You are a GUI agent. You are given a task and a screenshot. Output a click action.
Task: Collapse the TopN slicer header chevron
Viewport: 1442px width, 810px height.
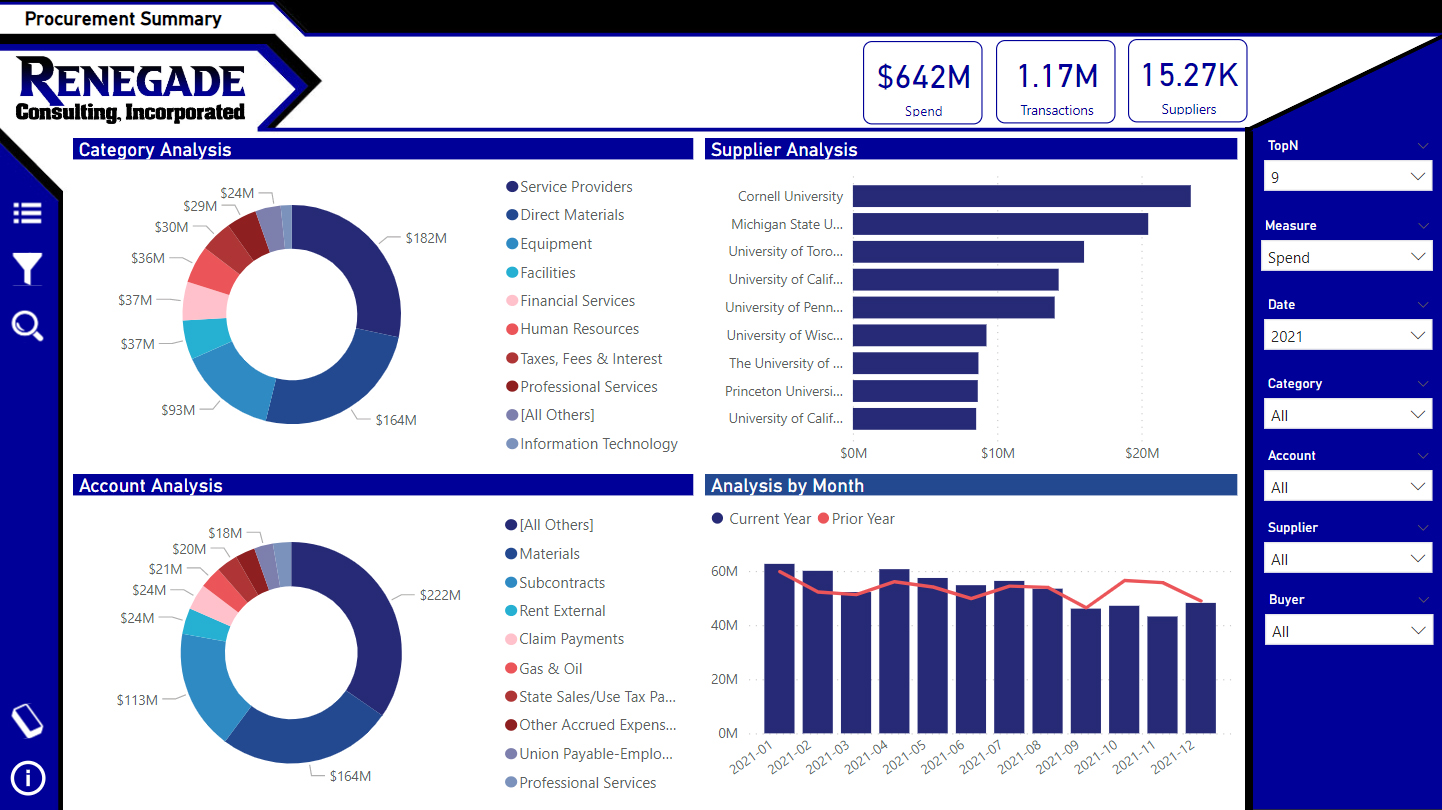coord(1423,146)
